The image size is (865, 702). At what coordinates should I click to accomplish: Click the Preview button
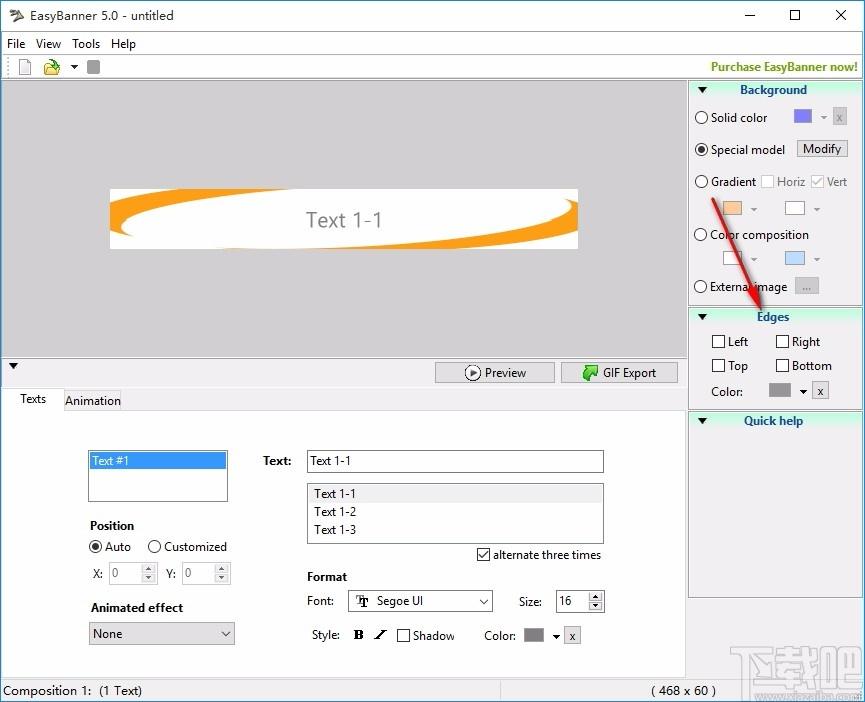(x=495, y=373)
